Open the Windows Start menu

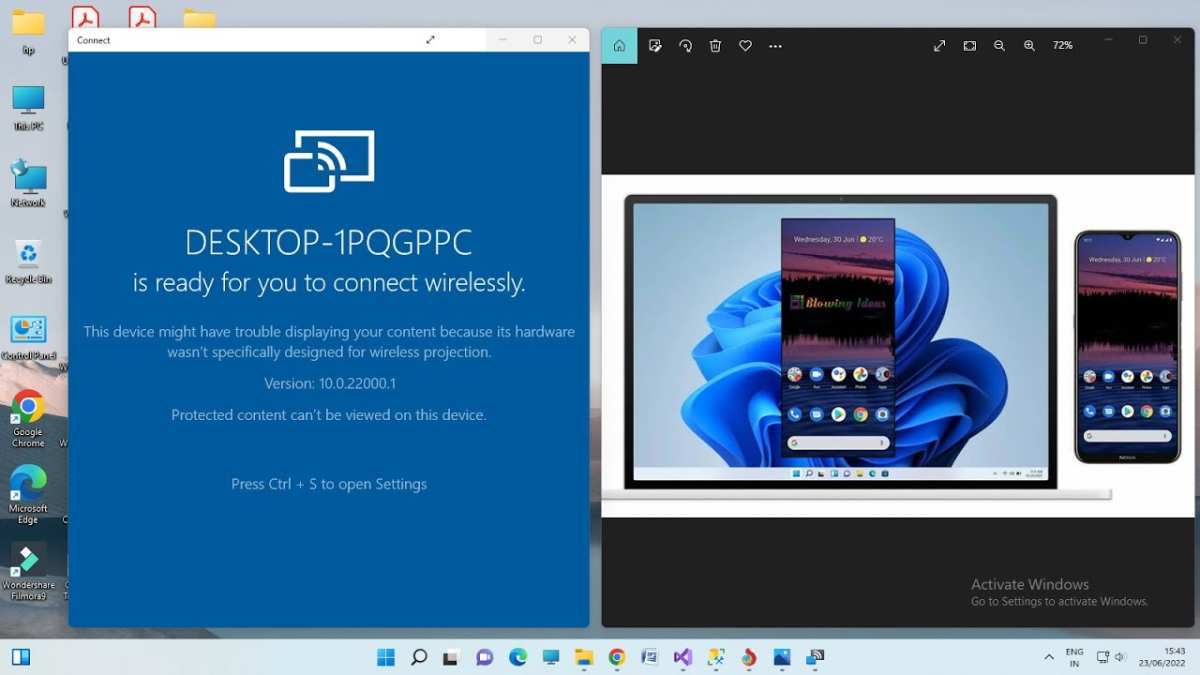(x=386, y=657)
